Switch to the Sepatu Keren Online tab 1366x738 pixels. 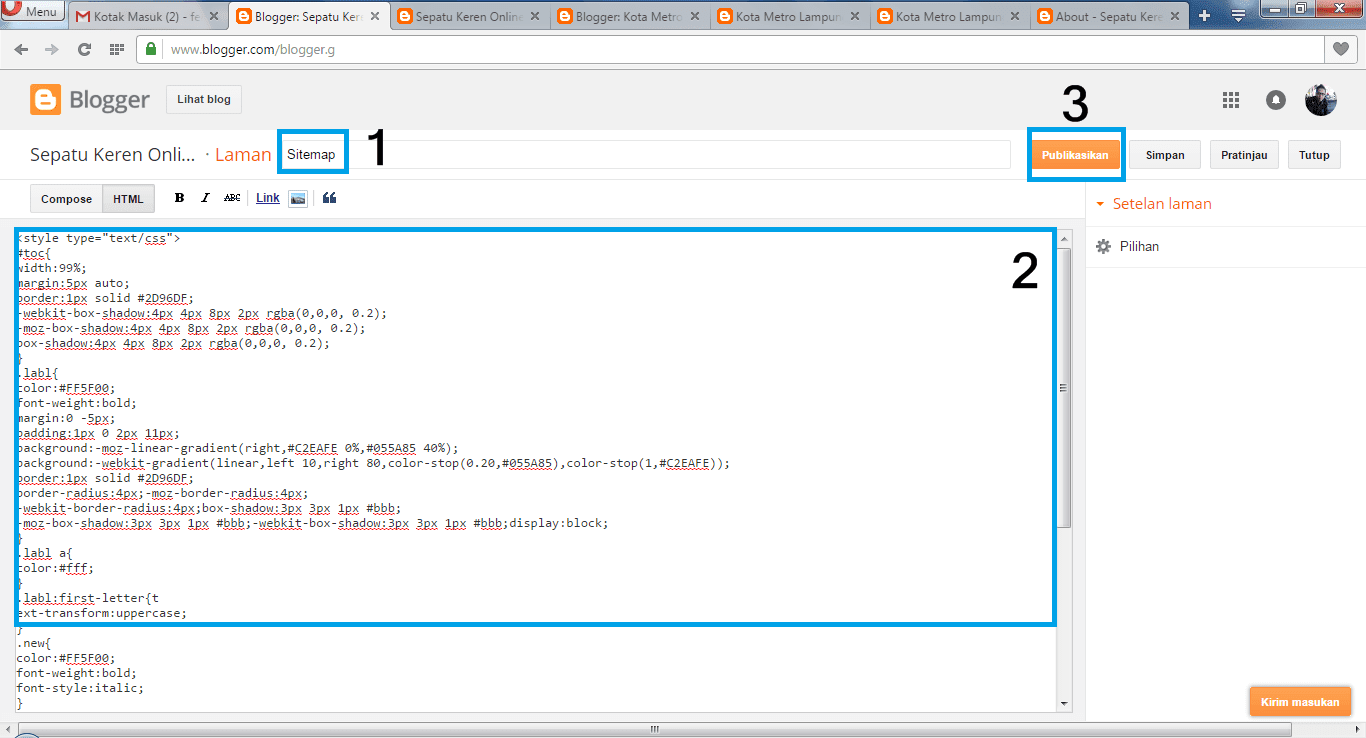pyautogui.click(x=468, y=17)
